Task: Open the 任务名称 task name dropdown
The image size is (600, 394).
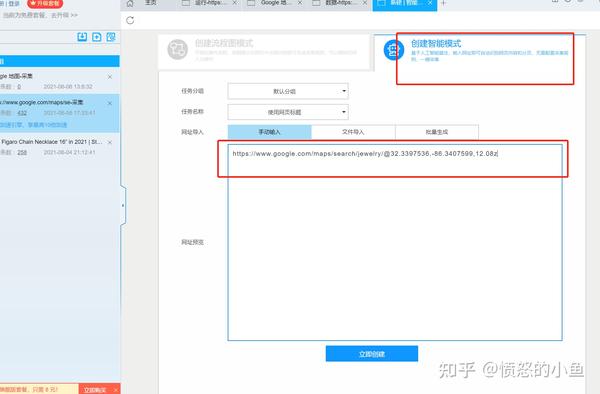Action: pos(288,112)
